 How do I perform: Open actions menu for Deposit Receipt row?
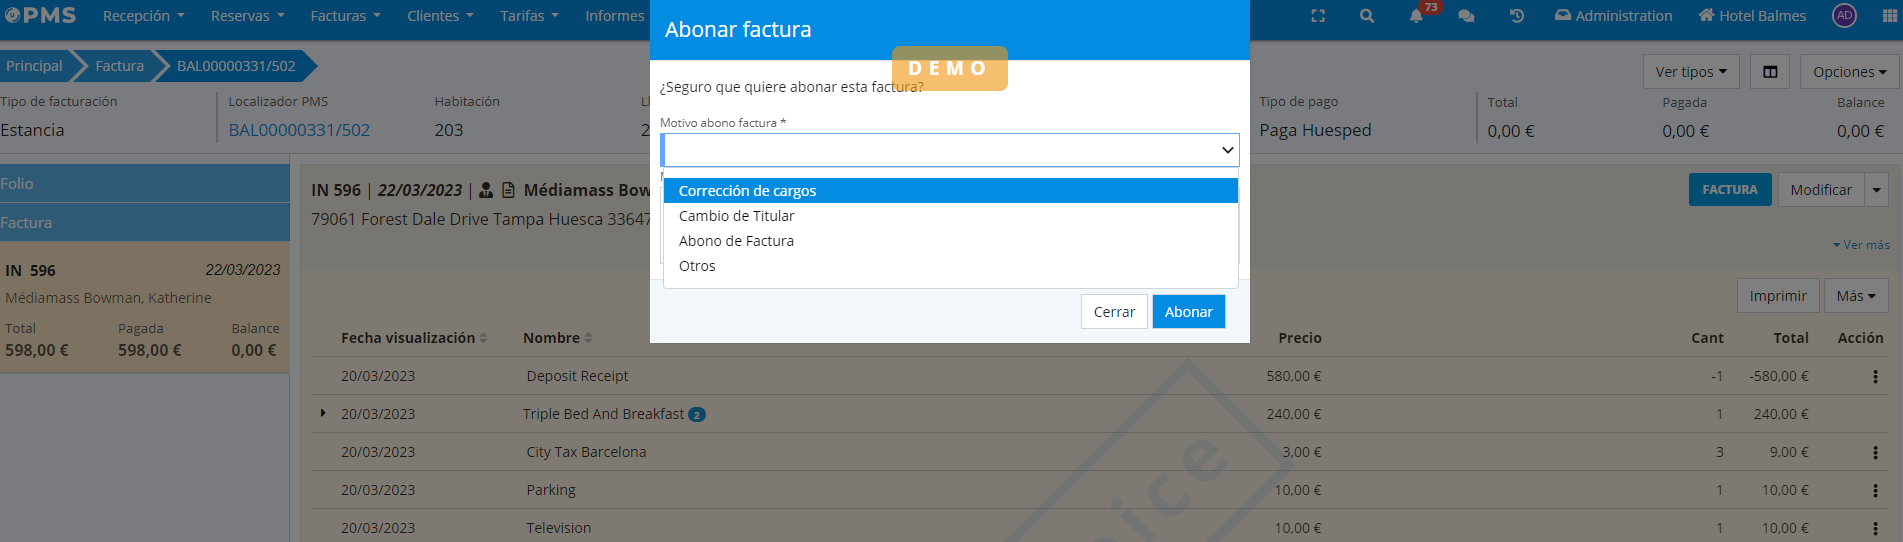(1875, 377)
